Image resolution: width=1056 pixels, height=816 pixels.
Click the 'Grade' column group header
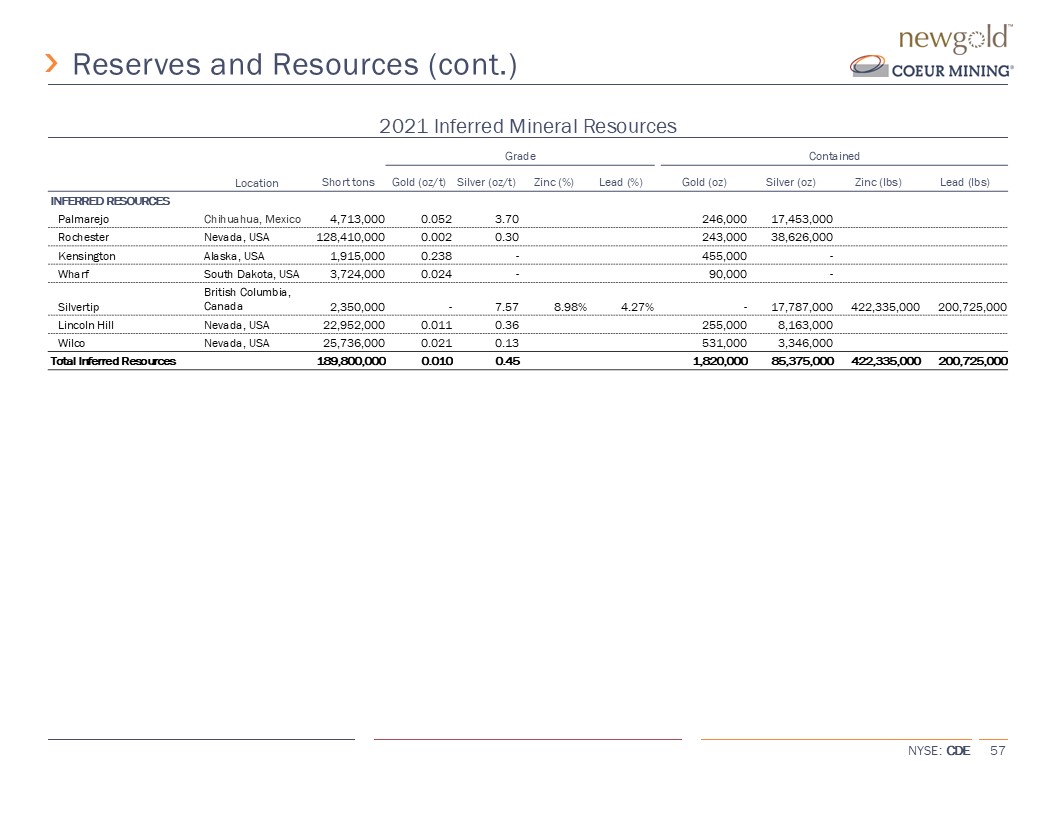519,156
